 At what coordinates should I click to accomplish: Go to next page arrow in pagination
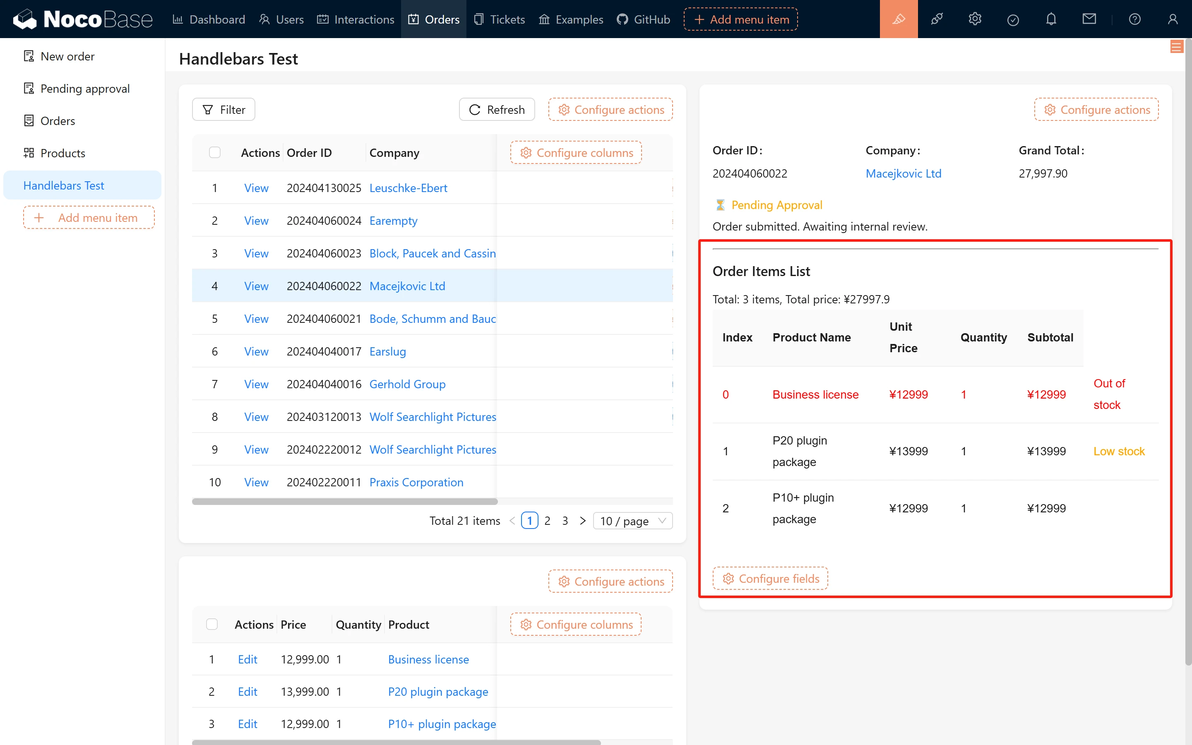click(x=582, y=521)
